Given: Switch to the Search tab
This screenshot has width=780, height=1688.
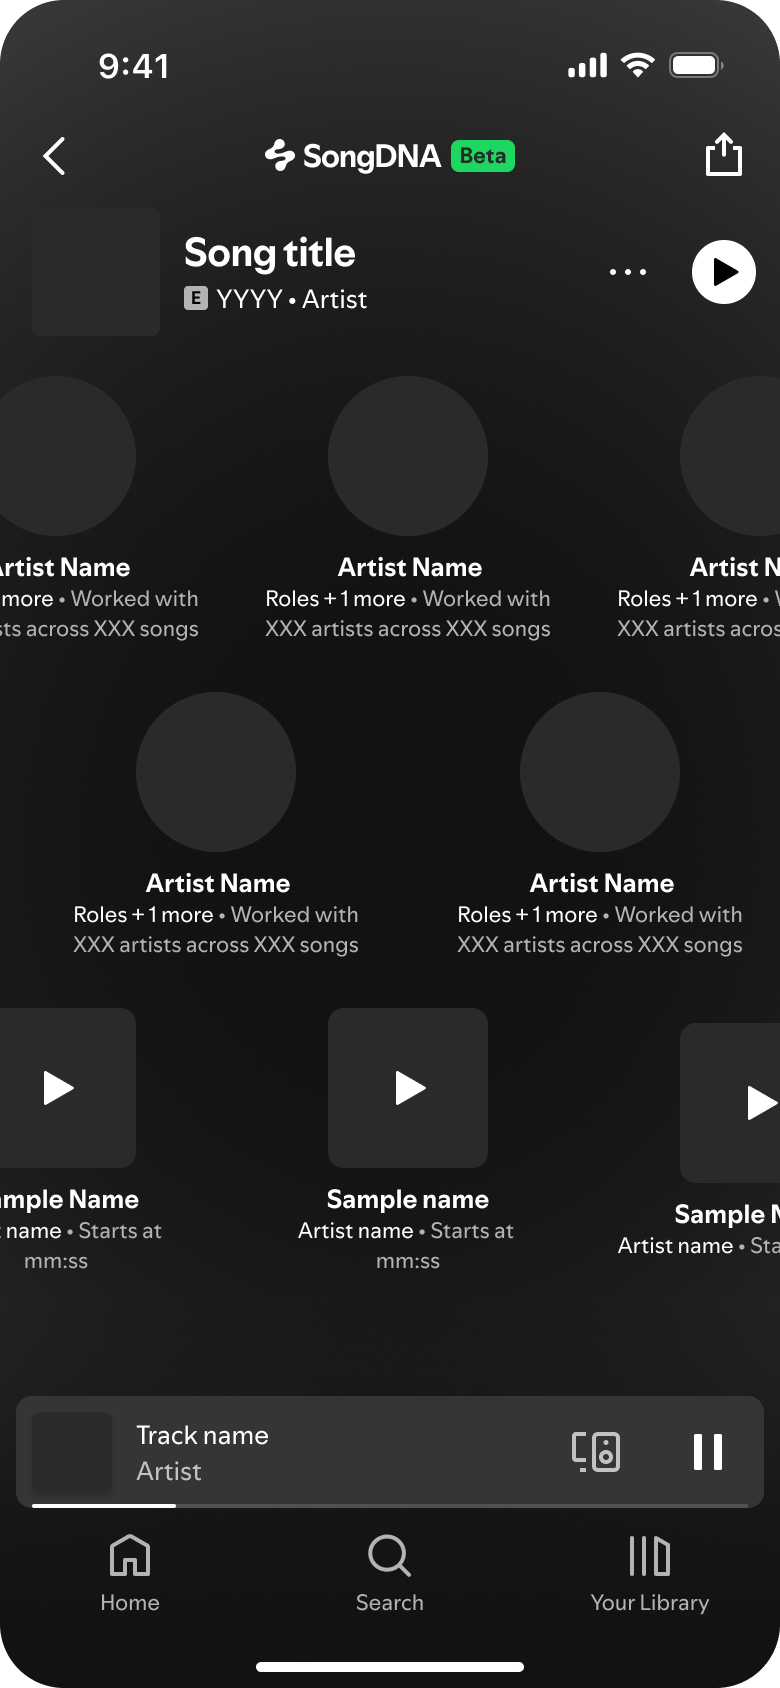Looking at the screenshot, I should click(x=390, y=1574).
